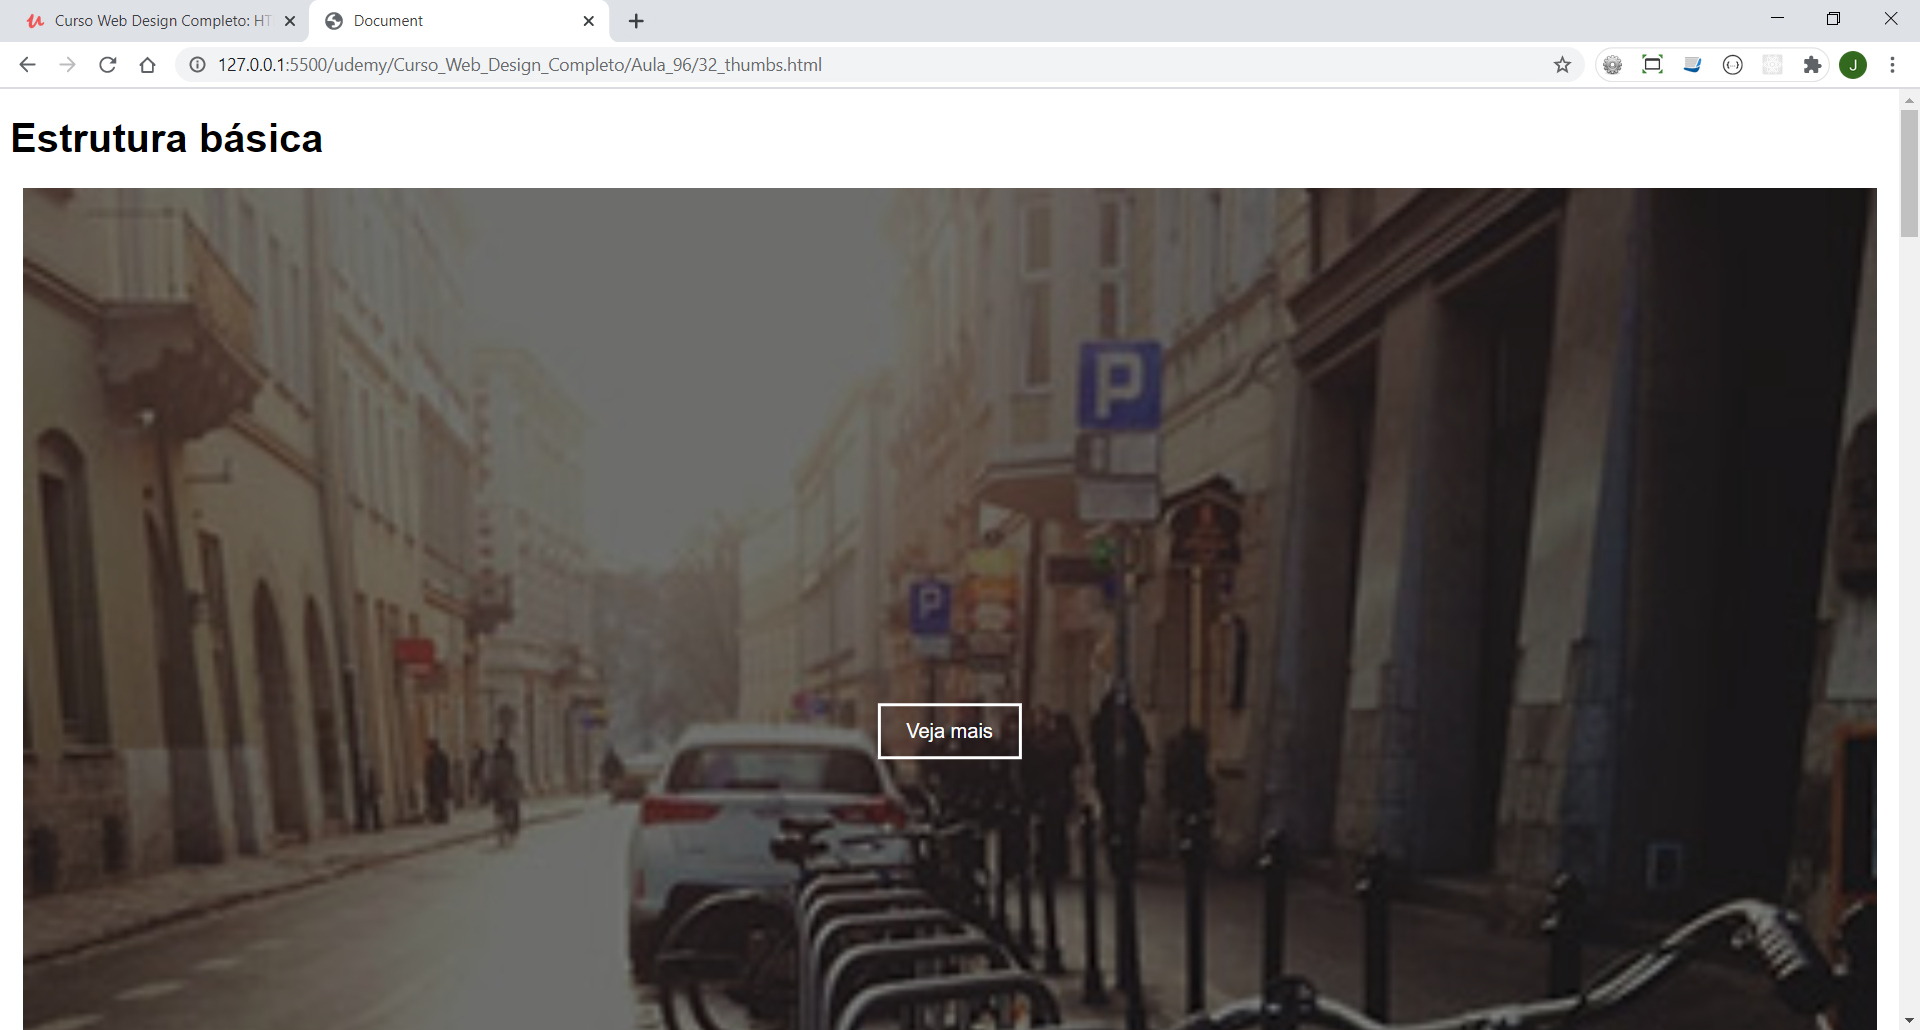1920x1030 pixels.
Task: Click the address bar URL
Action: click(x=520, y=65)
